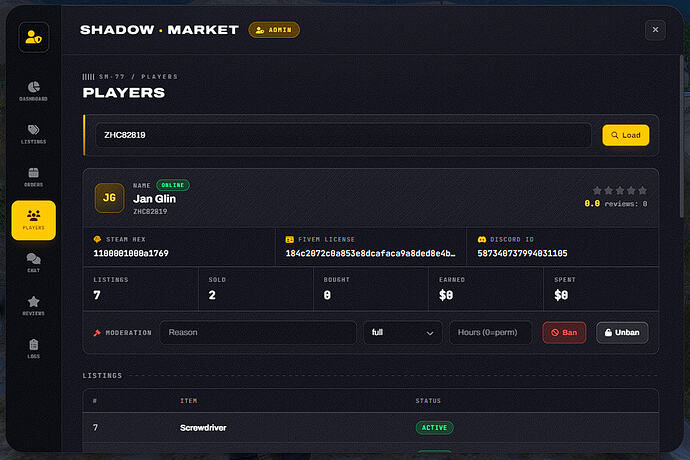Select the Screwdriver listing row
This screenshot has height=460, width=690.
tap(371, 427)
